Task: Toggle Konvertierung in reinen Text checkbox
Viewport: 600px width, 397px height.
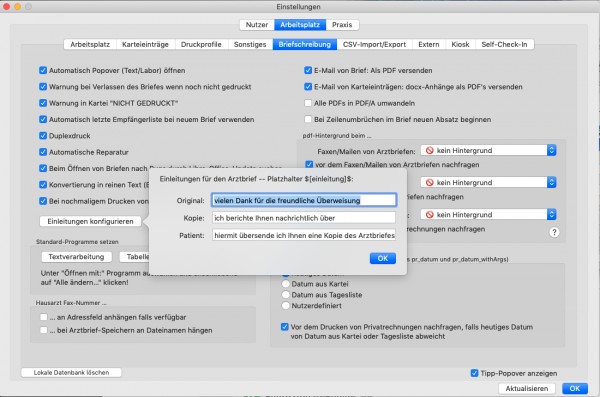Action: (43, 185)
